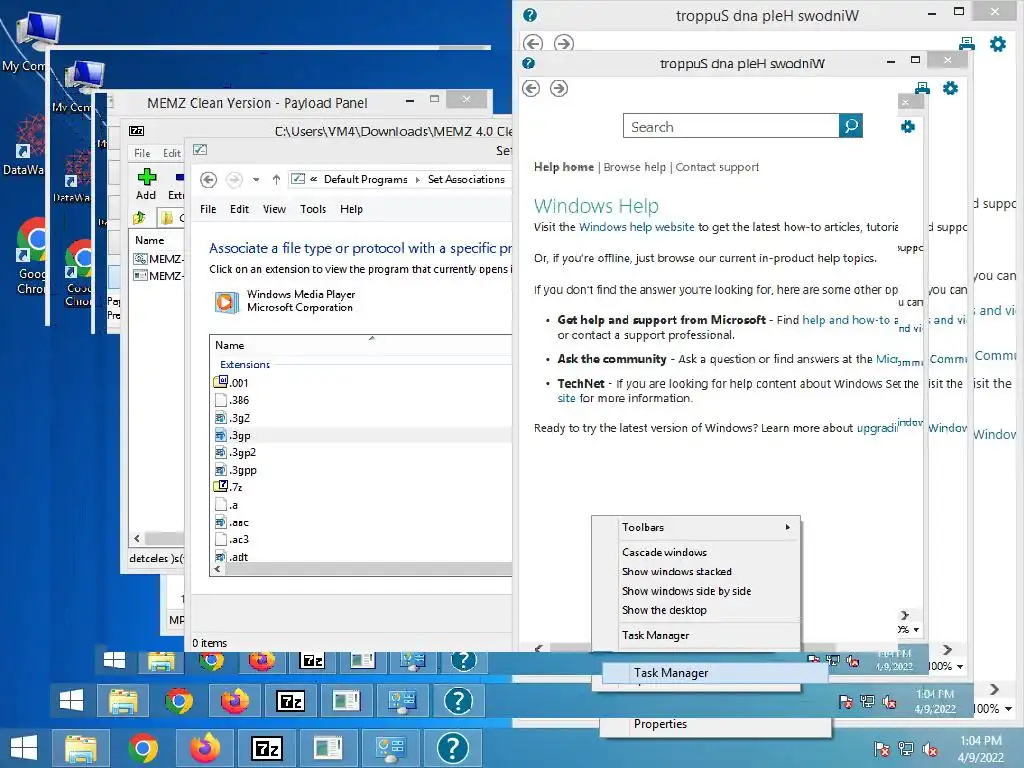Go to Help home

point(564,167)
